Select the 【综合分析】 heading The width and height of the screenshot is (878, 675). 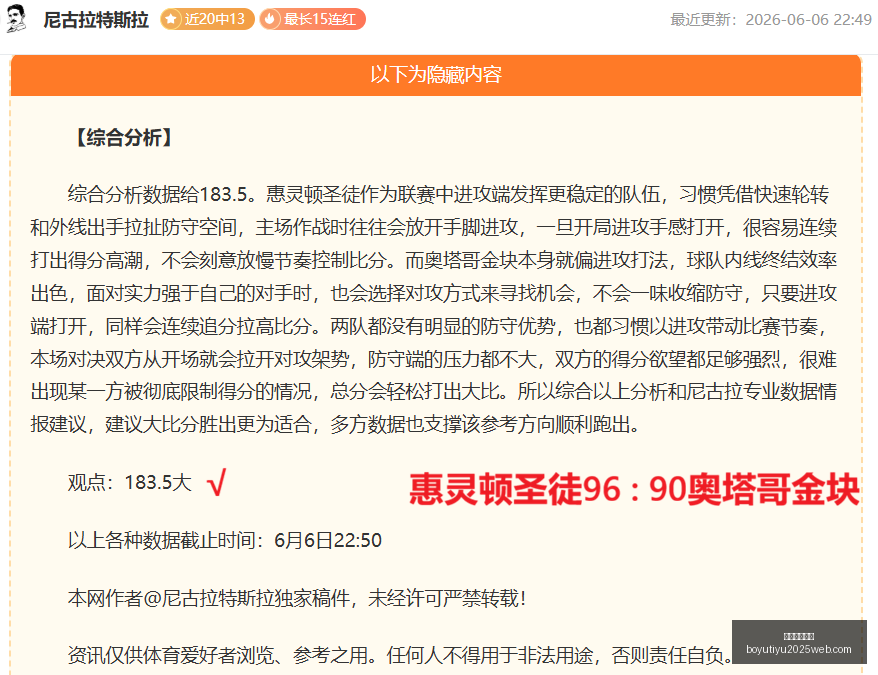click(x=124, y=138)
